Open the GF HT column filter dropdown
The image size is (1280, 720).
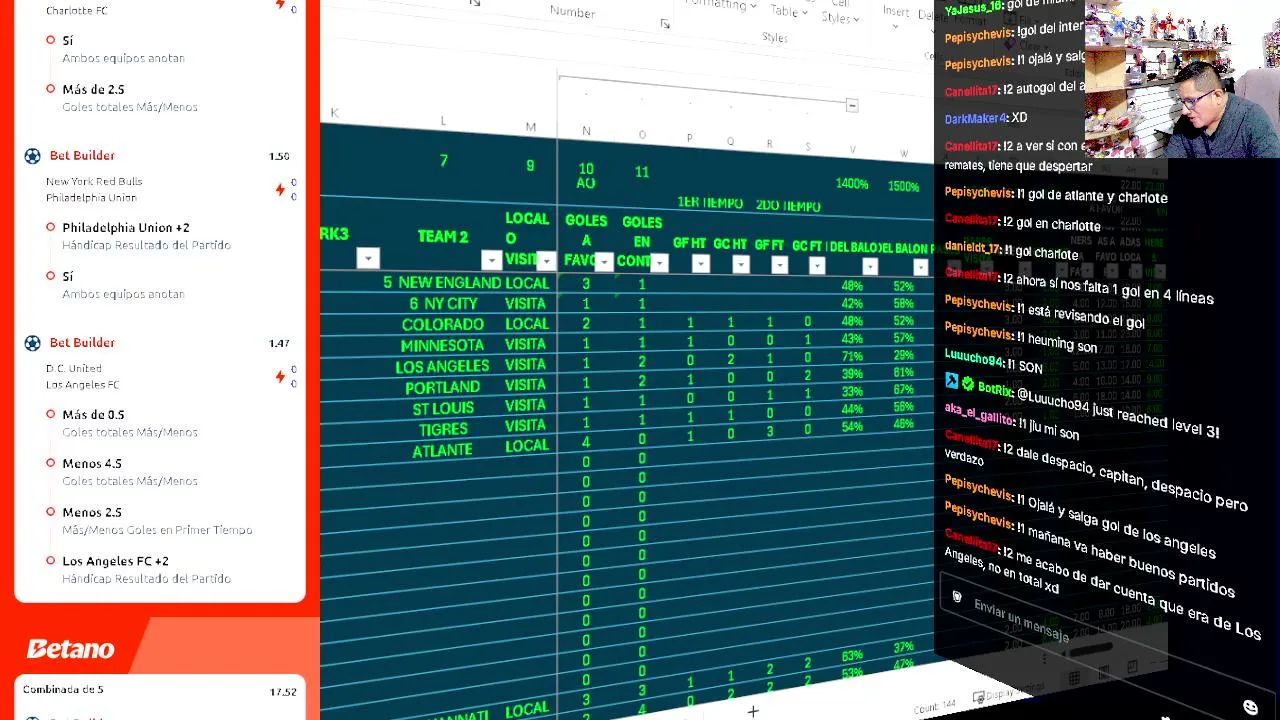(x=700, y=264)
